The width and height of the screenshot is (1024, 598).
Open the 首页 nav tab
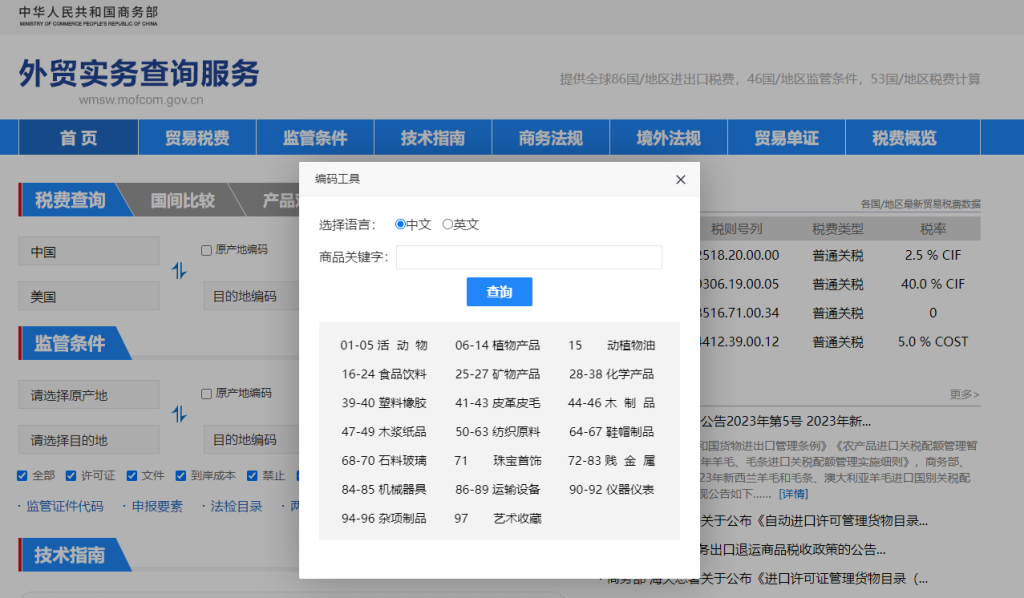pyautogui.click(x=78, y=138)
